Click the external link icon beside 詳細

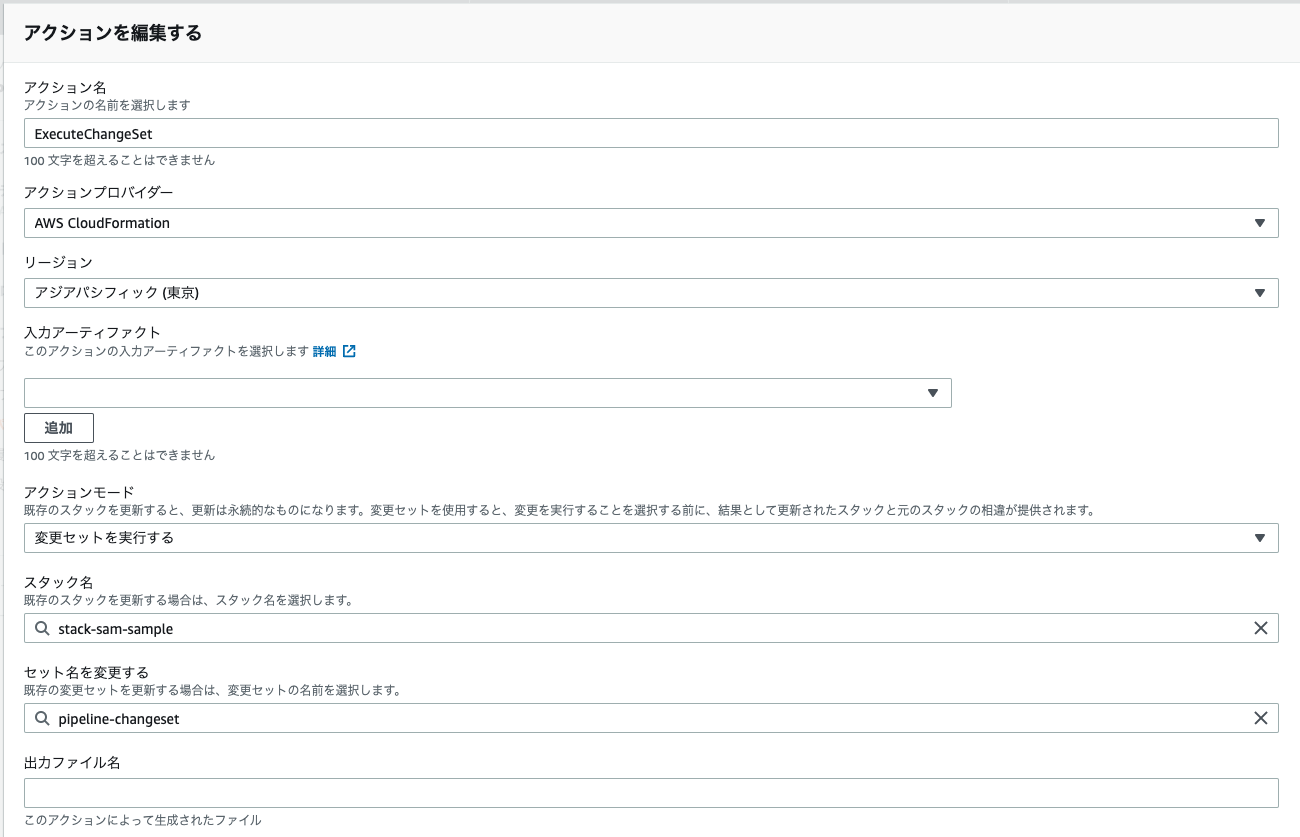point(348,351)
